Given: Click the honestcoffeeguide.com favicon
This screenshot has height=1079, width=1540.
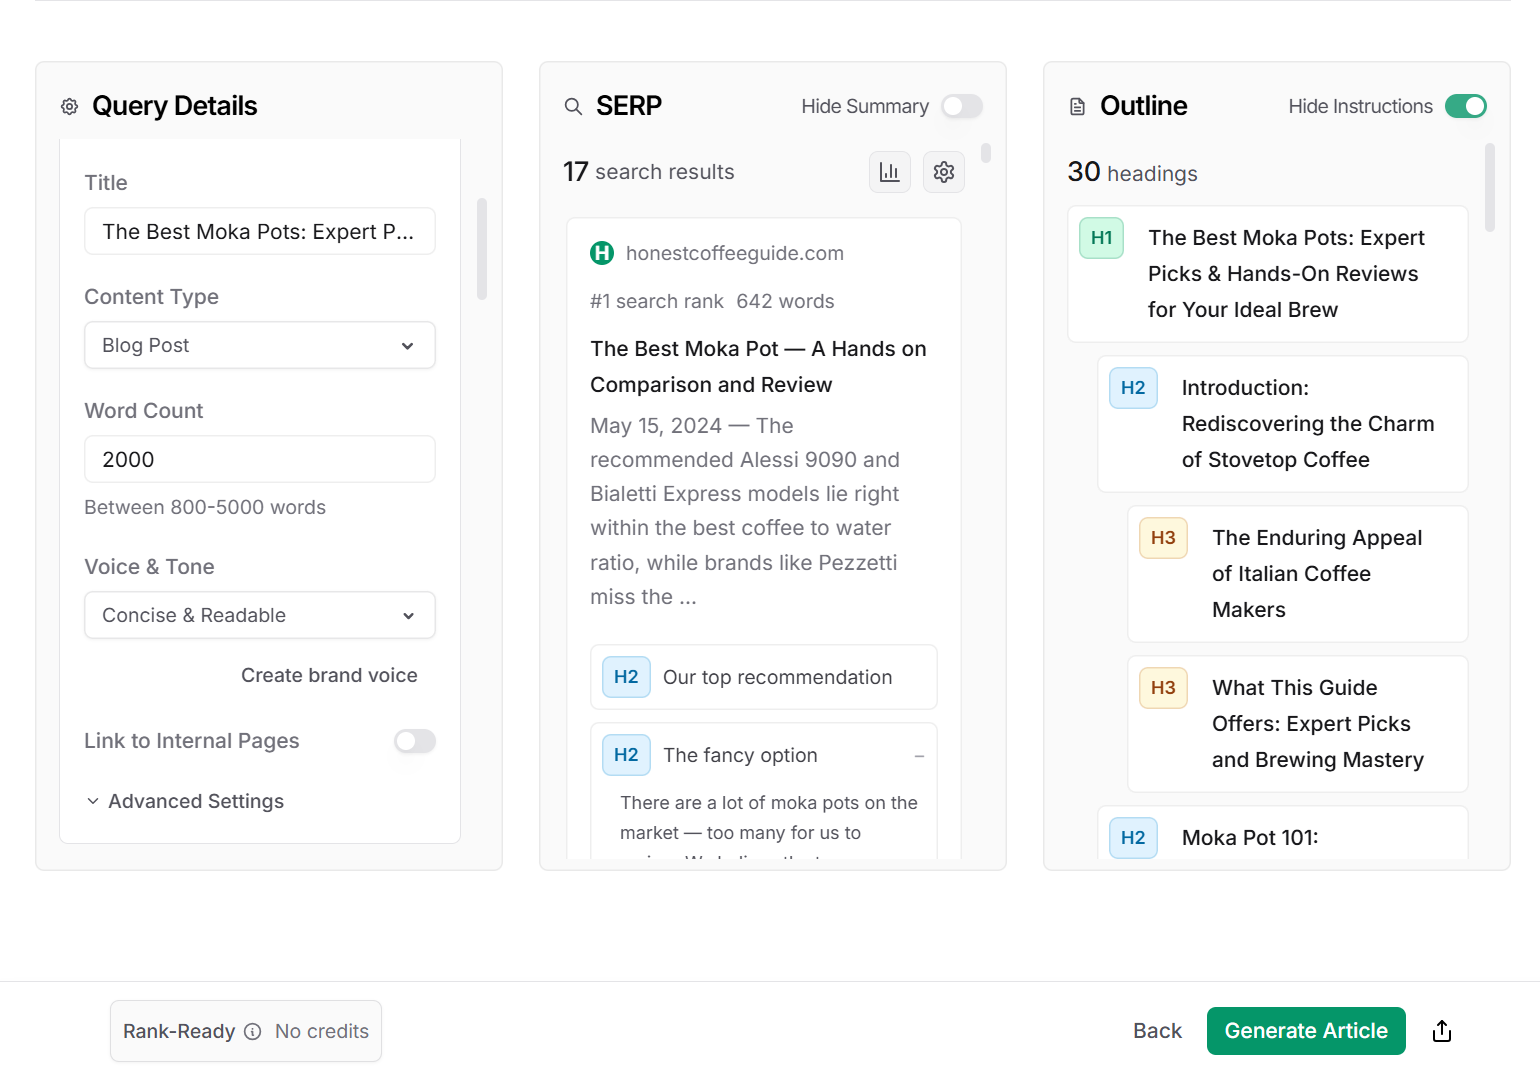Looking at the screenshot, I should pos(602,253).
